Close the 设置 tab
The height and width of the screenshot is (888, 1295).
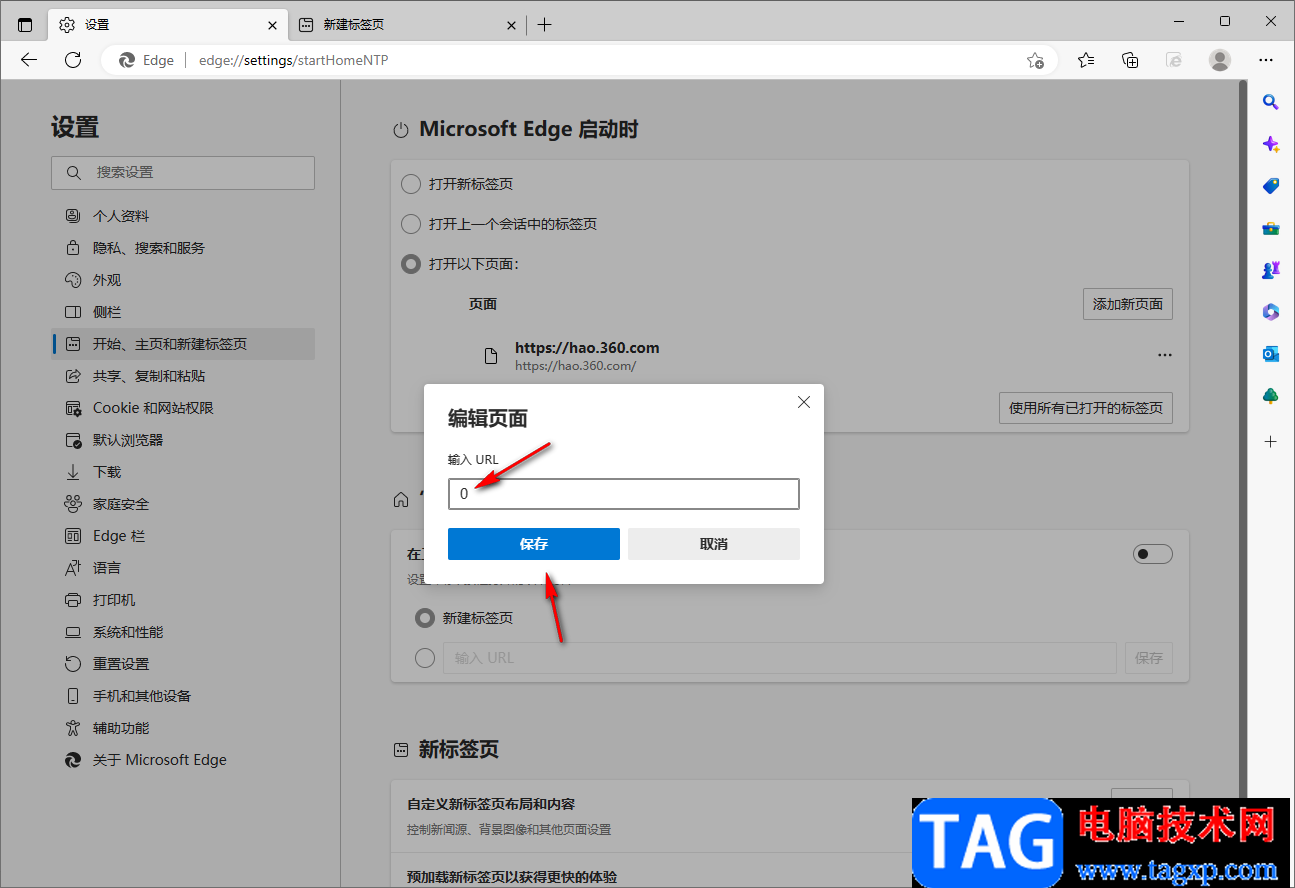273,25
